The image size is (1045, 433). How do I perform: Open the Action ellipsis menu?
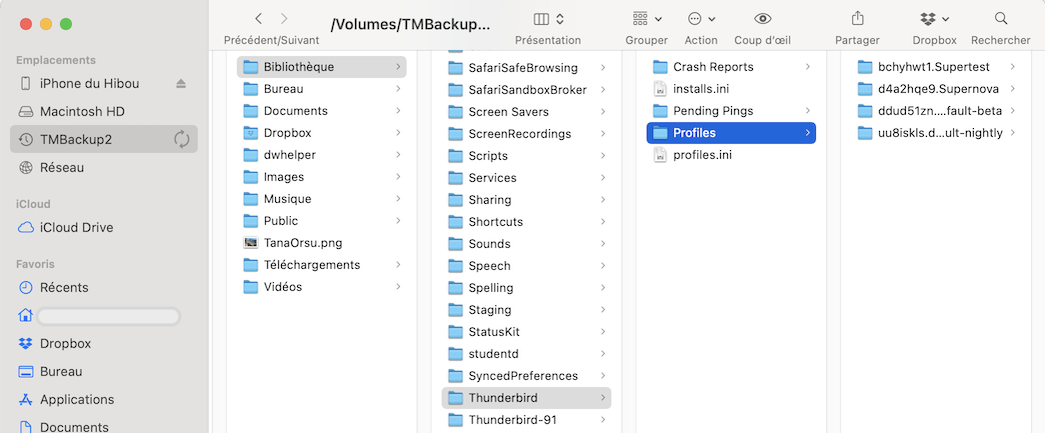[x=700, y=19]
